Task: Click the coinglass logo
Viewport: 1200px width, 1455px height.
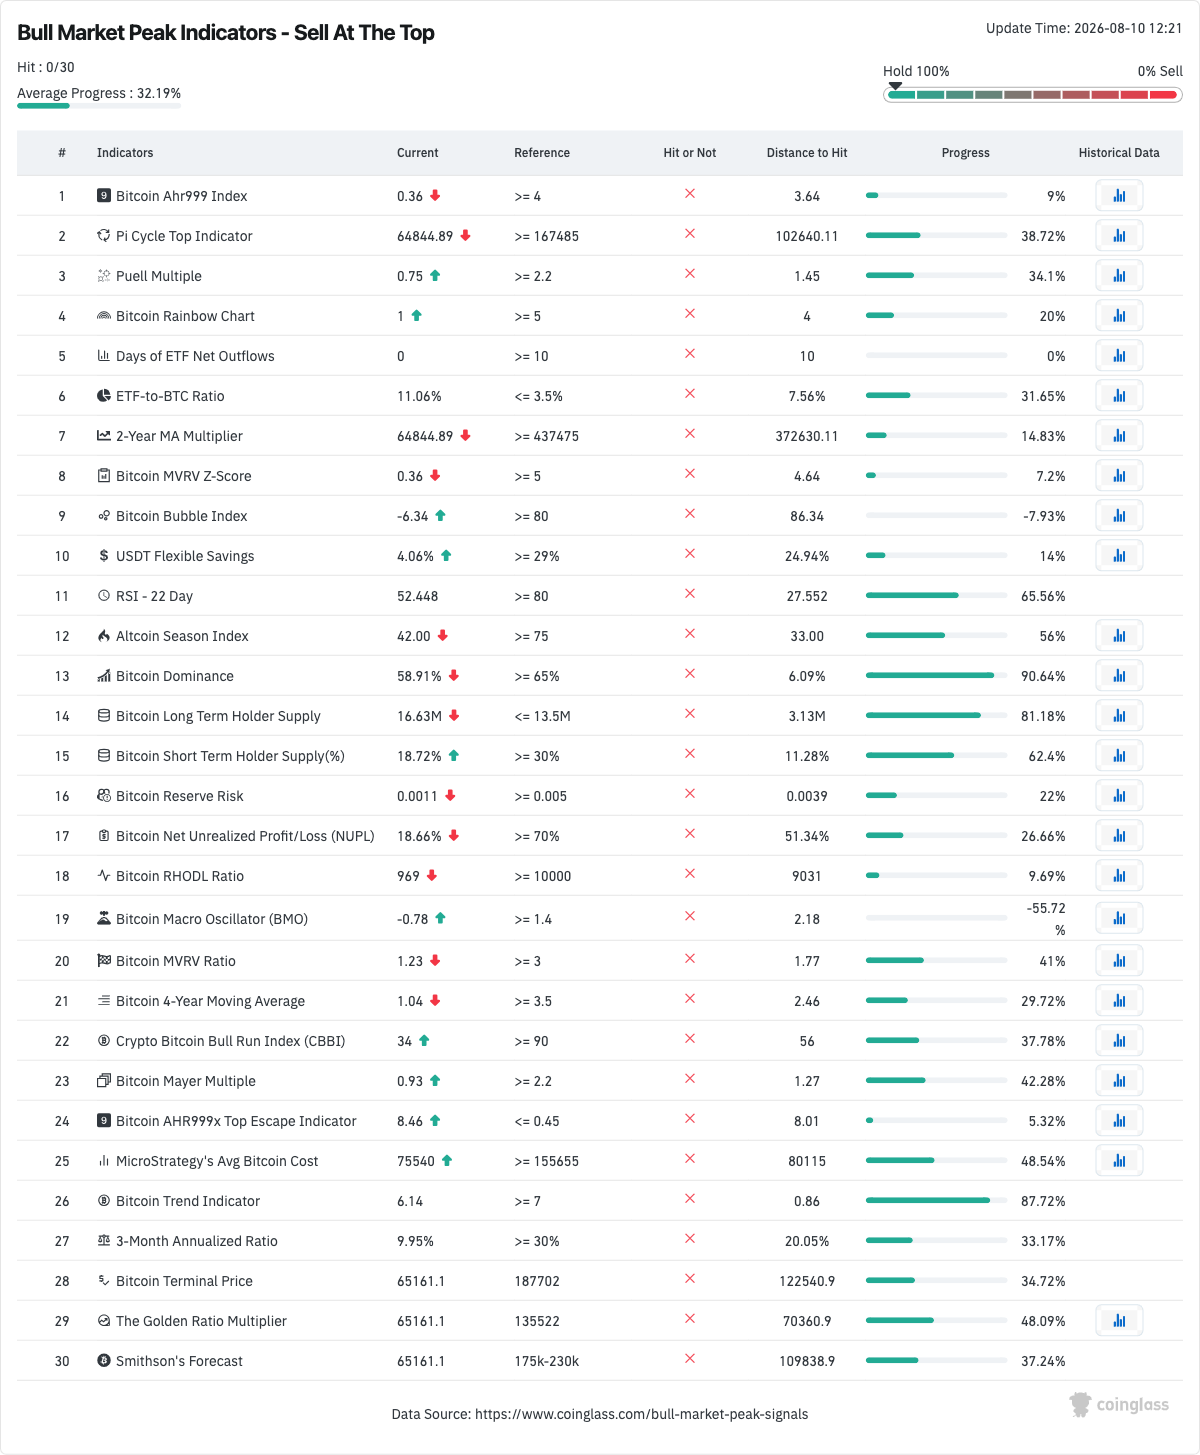Action: [x=1119, y=1404]
